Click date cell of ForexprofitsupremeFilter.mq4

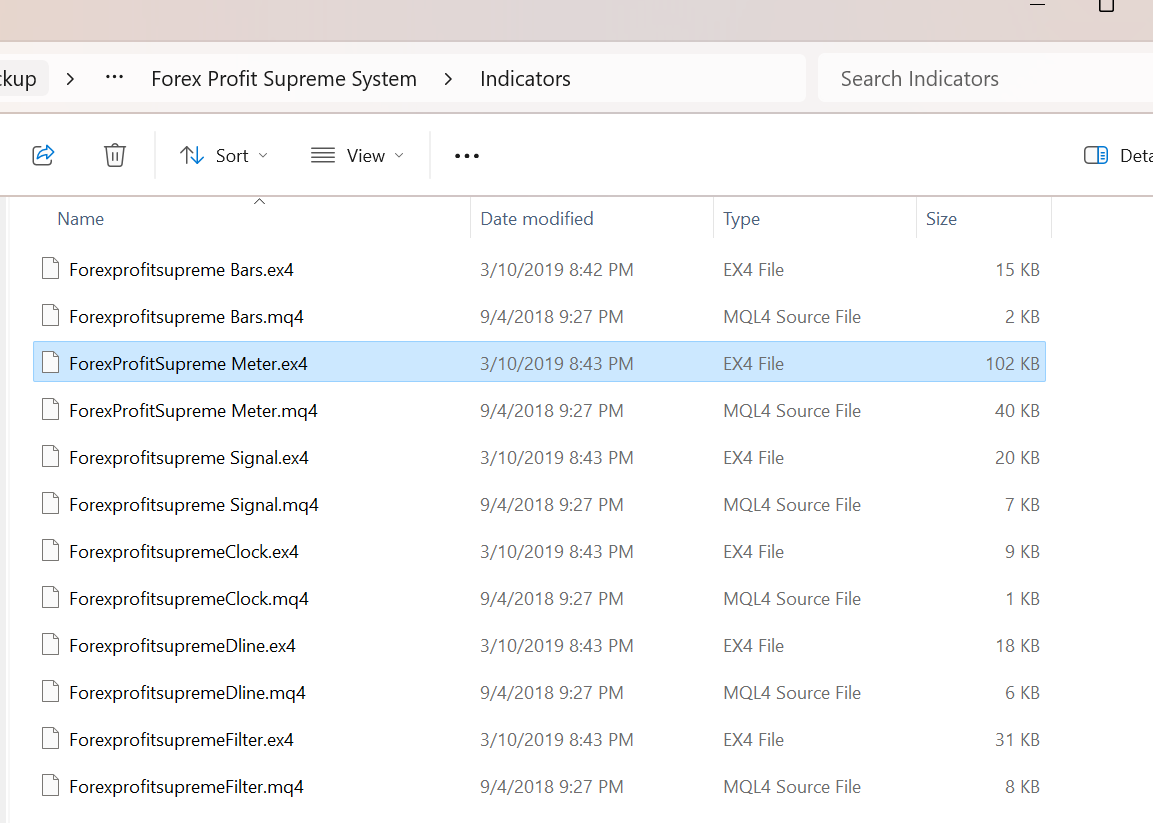coord(551,787)
